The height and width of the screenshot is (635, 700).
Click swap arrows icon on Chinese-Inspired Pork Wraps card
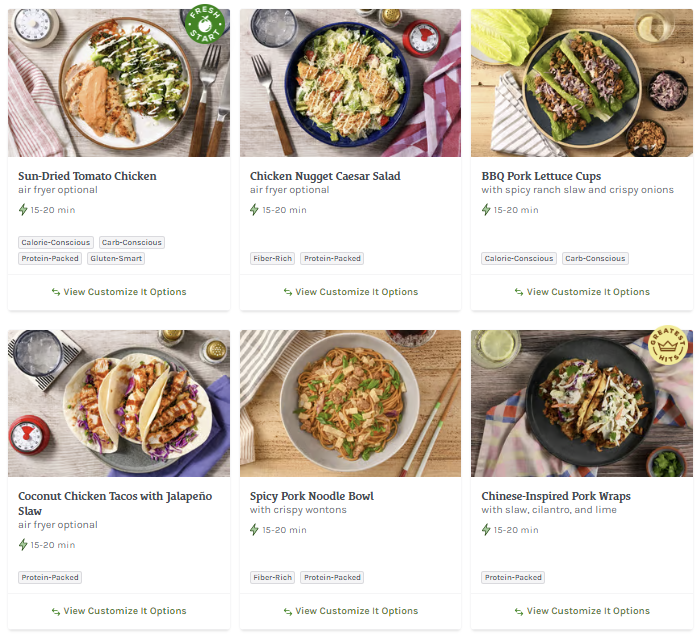click(x=519, y=611)
